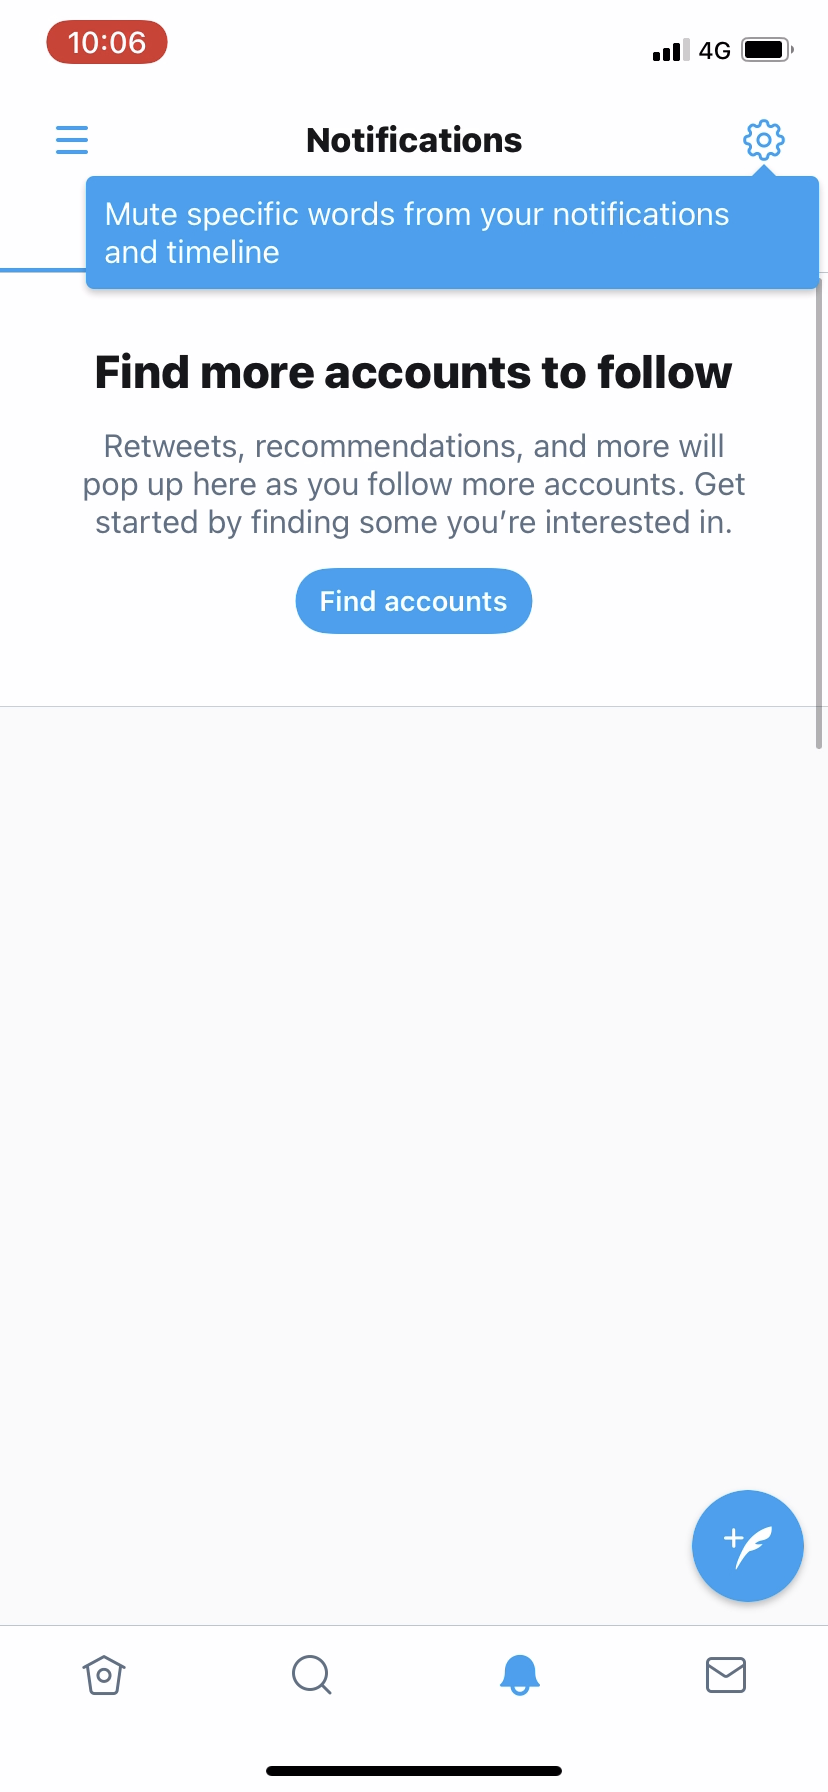Open Direct Messages via the envelope icon
This screenshot has height=1792, width=828.
click(x=725, y=1675)
